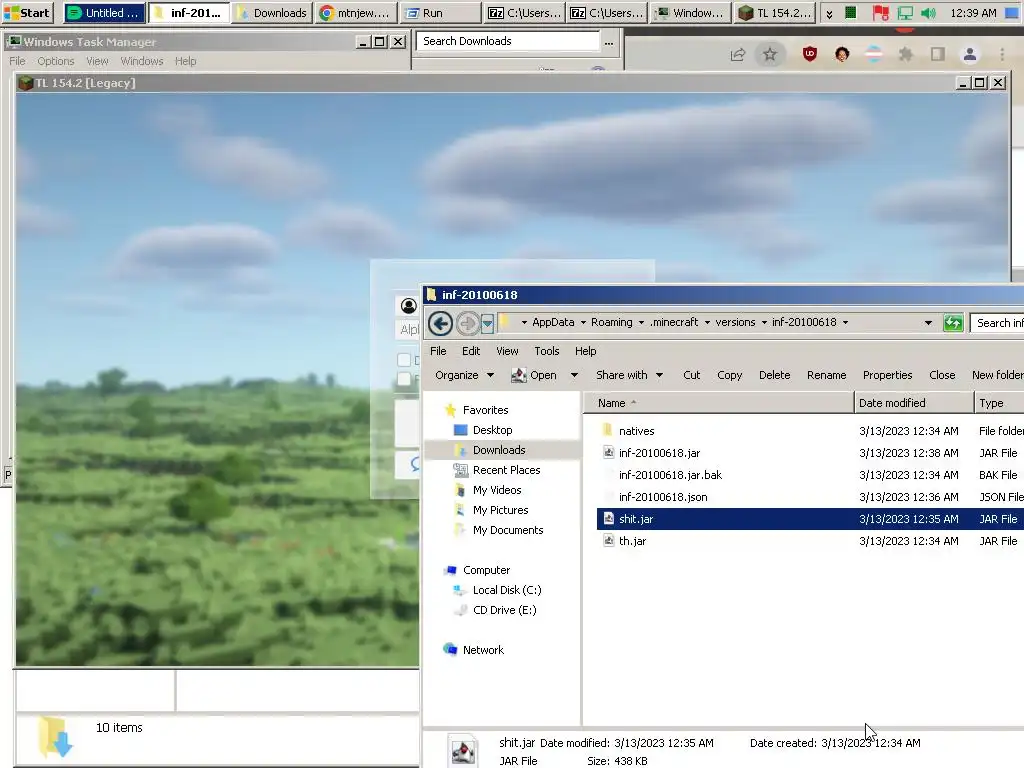
Task: Click the Start button on taskbar
Action: [x=27, y=13]
